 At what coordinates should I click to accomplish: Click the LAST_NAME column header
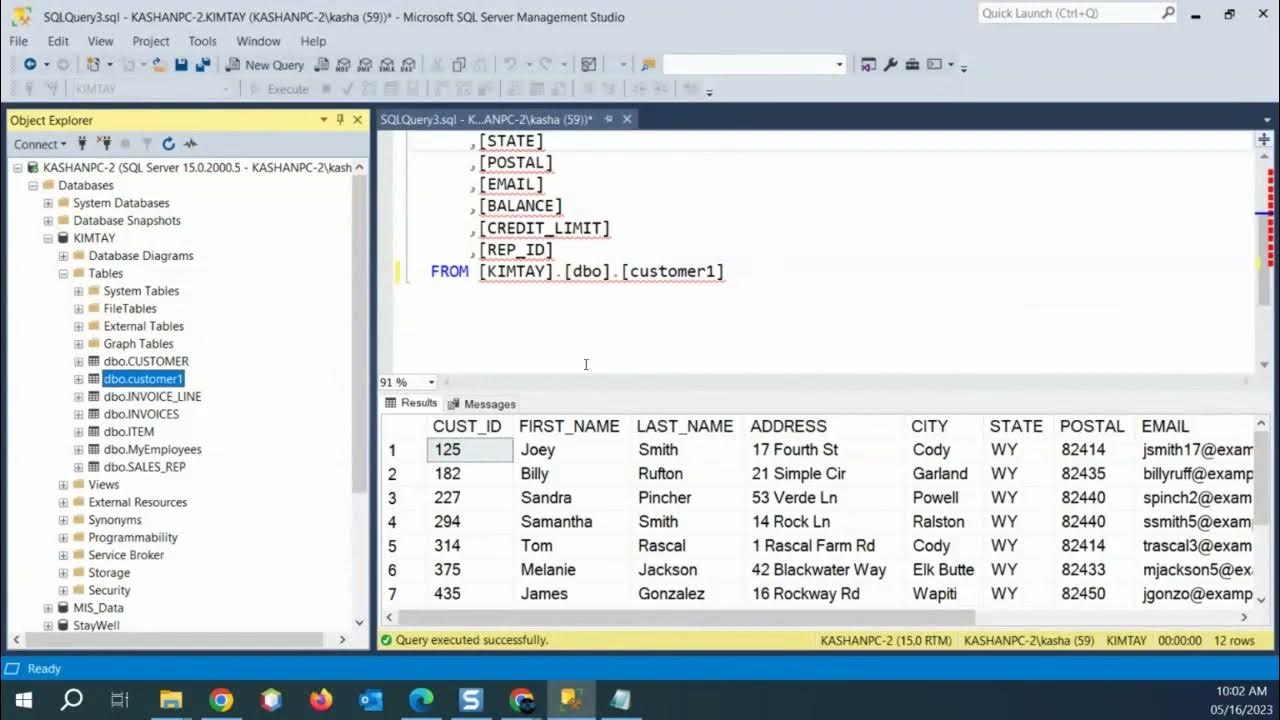685,426
